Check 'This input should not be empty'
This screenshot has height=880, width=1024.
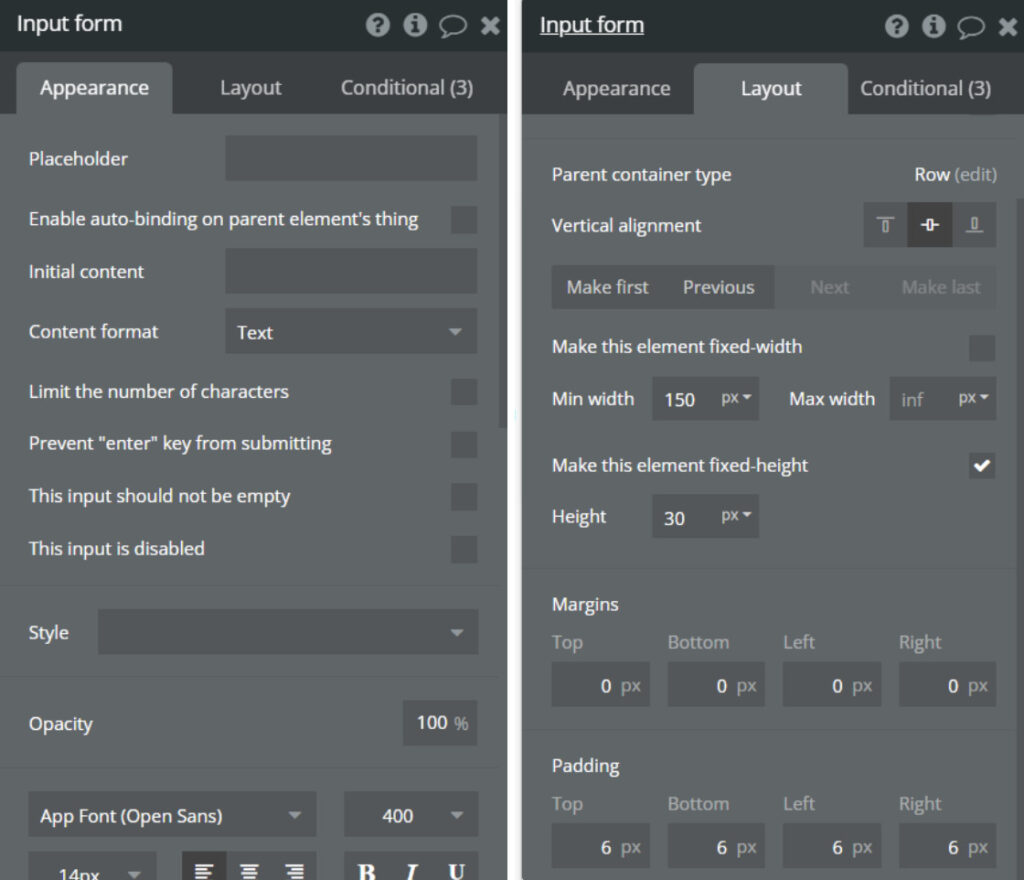463,497
